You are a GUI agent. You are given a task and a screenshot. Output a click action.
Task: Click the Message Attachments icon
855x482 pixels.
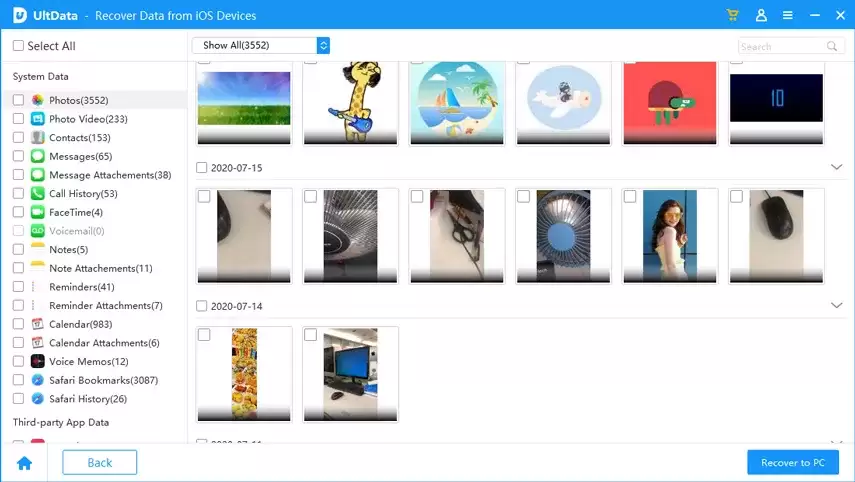pos(38,174)
